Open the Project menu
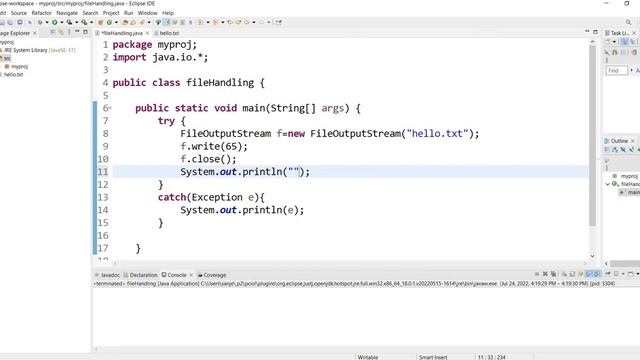The height and width of the screenshot is (360, 640). pyautogui.click(x=111, y=13)
